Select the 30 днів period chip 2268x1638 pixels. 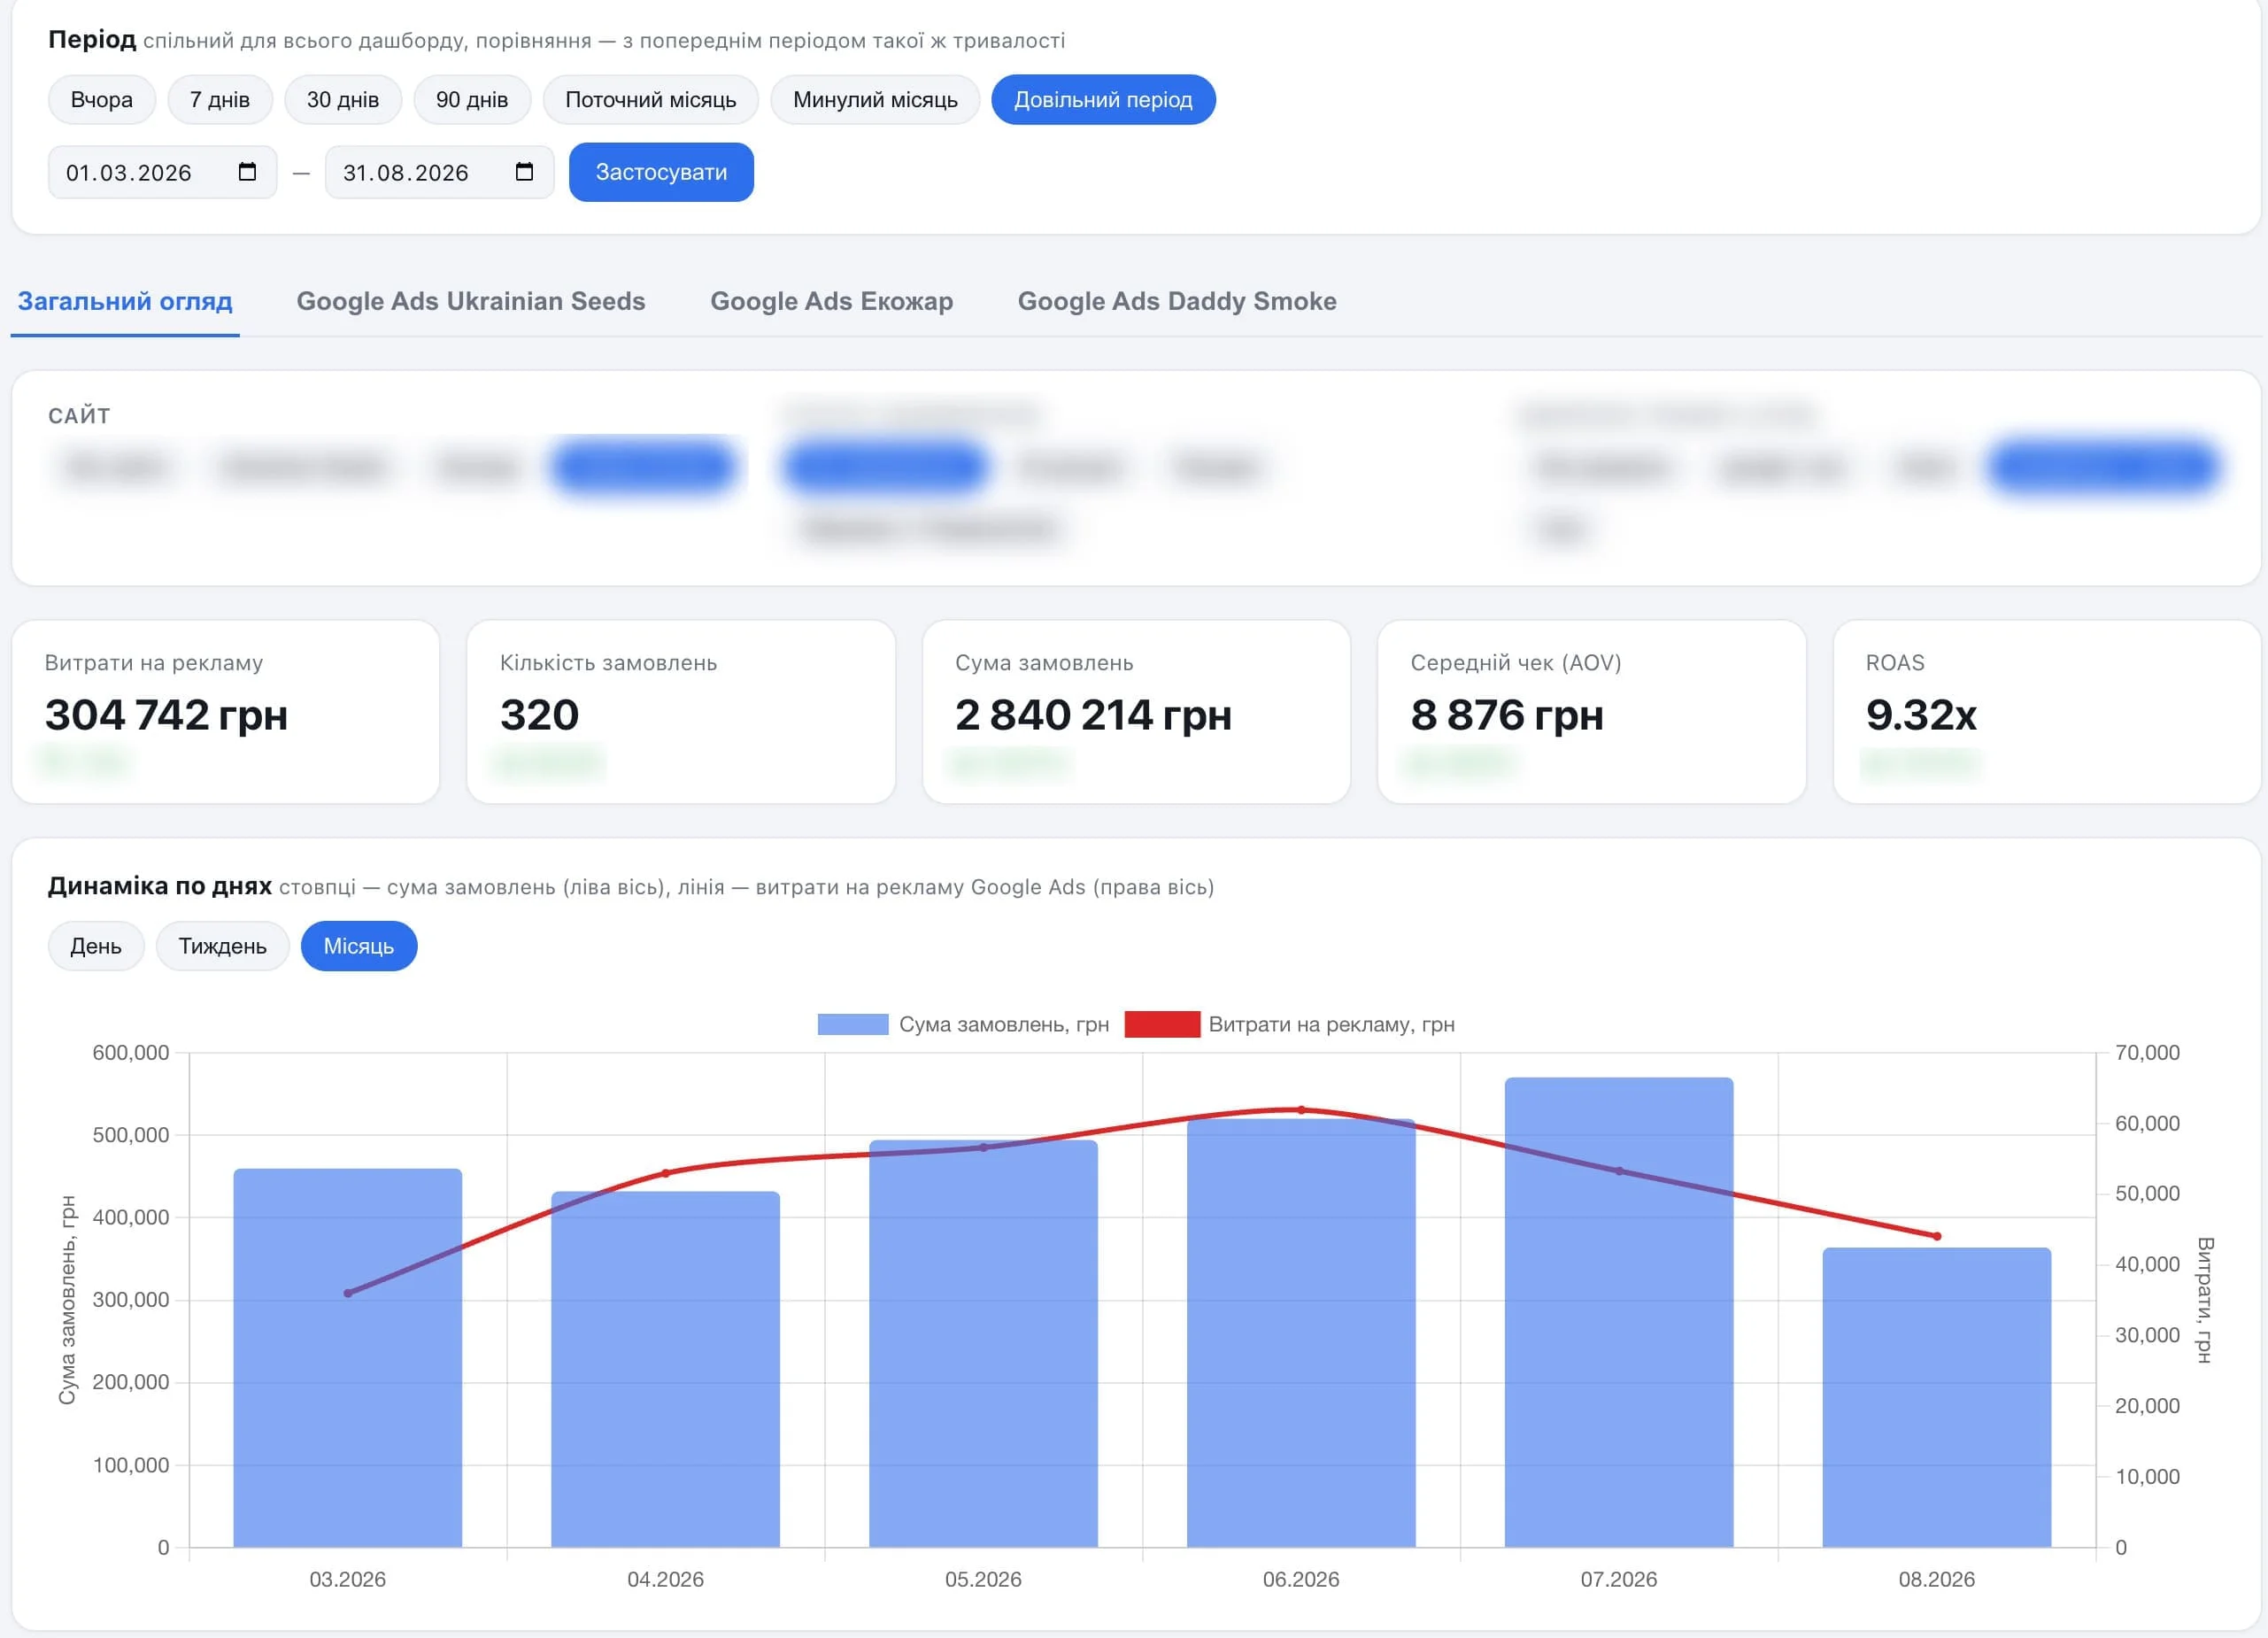[x=343, y=100]
